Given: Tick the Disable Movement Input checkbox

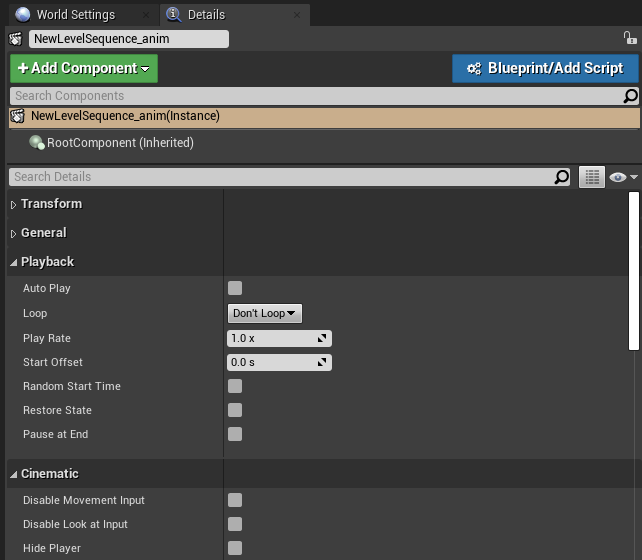Looking at the screenshot, I should click(235, 500).
